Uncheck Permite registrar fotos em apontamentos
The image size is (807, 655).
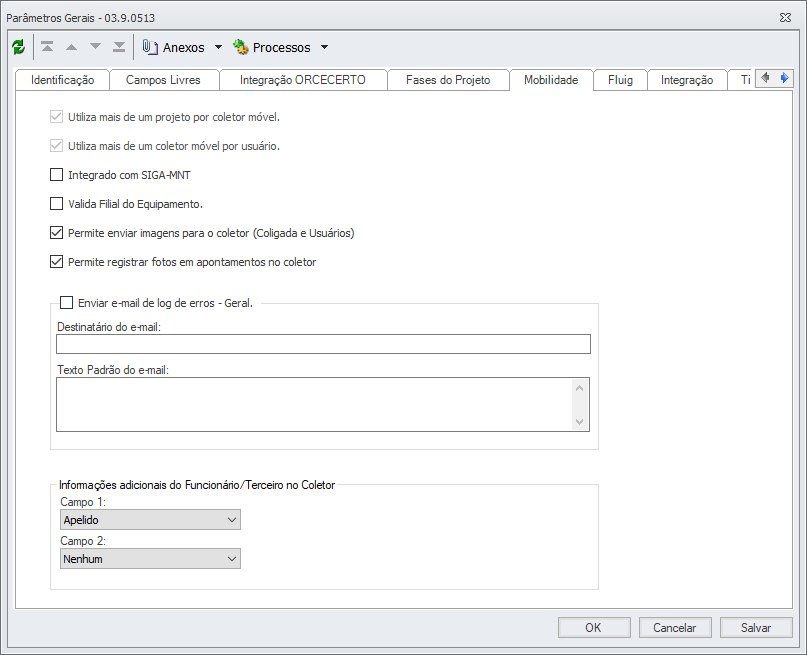(x=57, y=262)
